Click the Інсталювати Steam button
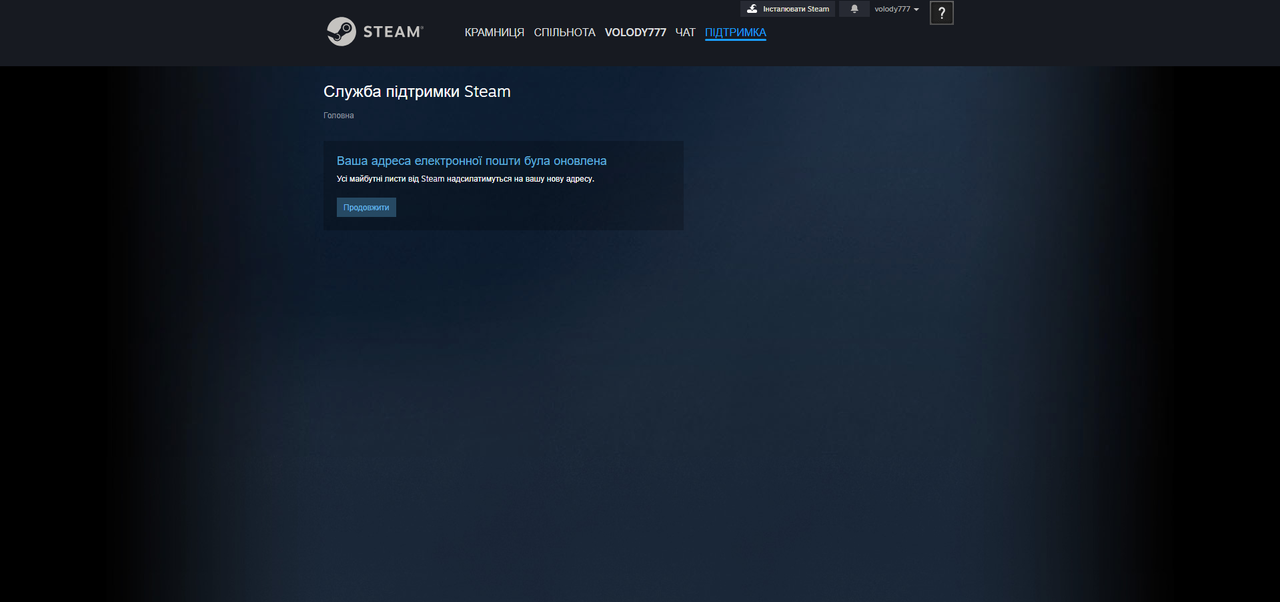Screen dimensions: 1280x602 pos(788,9)
